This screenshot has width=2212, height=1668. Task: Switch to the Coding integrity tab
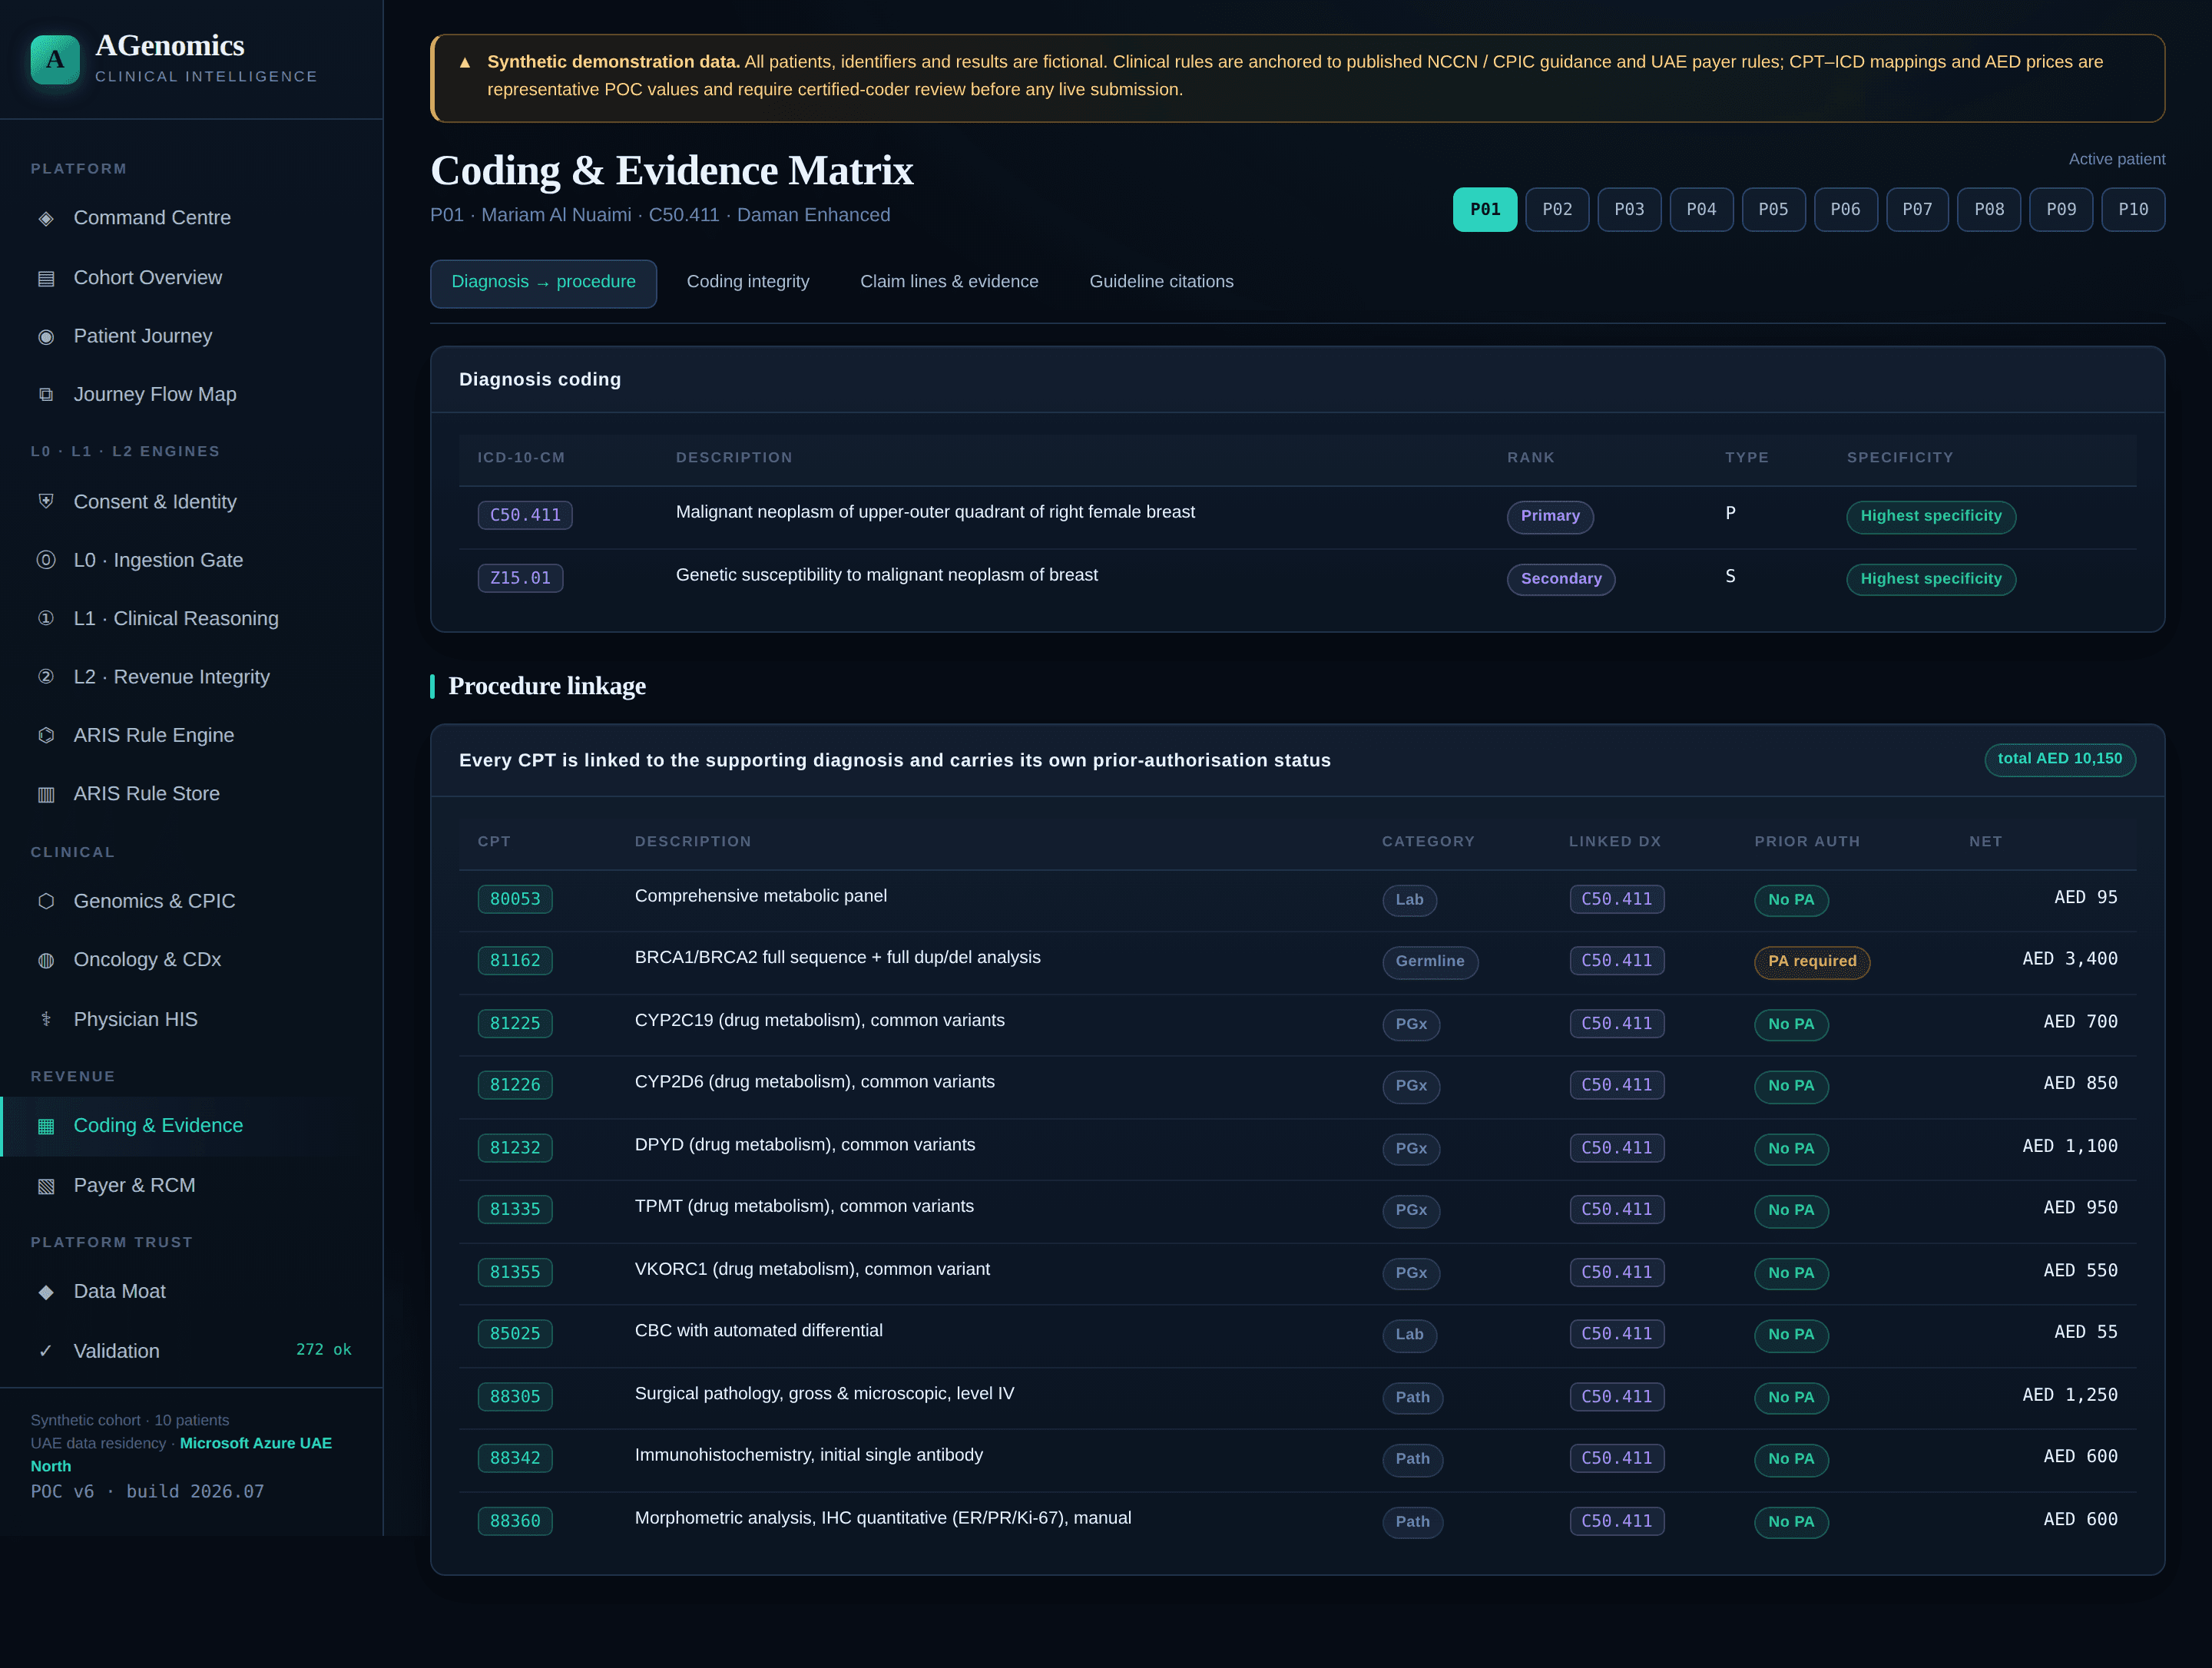tap(748, 282)
